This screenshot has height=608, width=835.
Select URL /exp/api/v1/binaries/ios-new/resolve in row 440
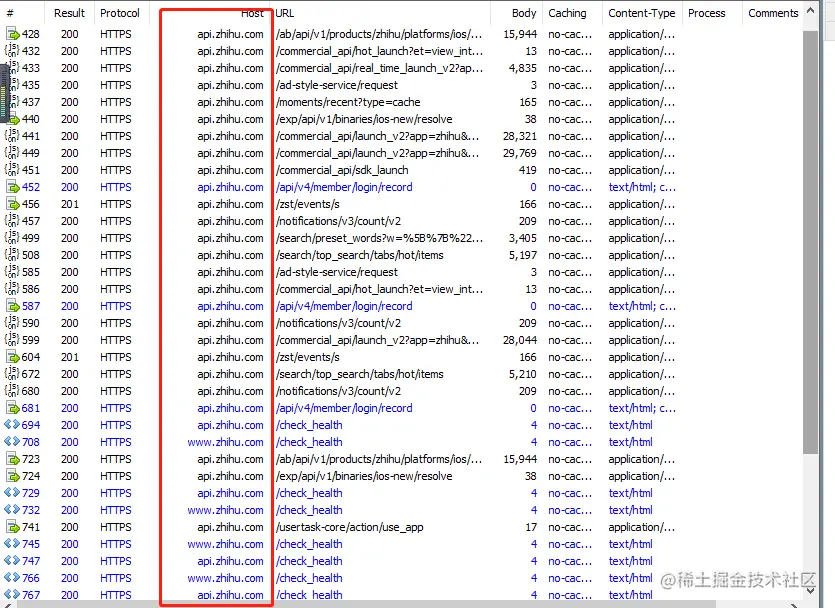pos(364,119)
